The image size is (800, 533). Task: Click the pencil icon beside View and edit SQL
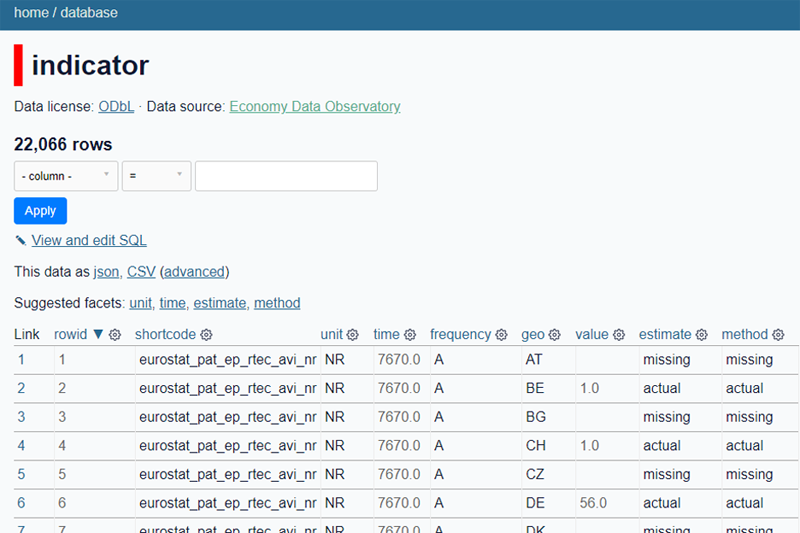[x=21, y=240]
